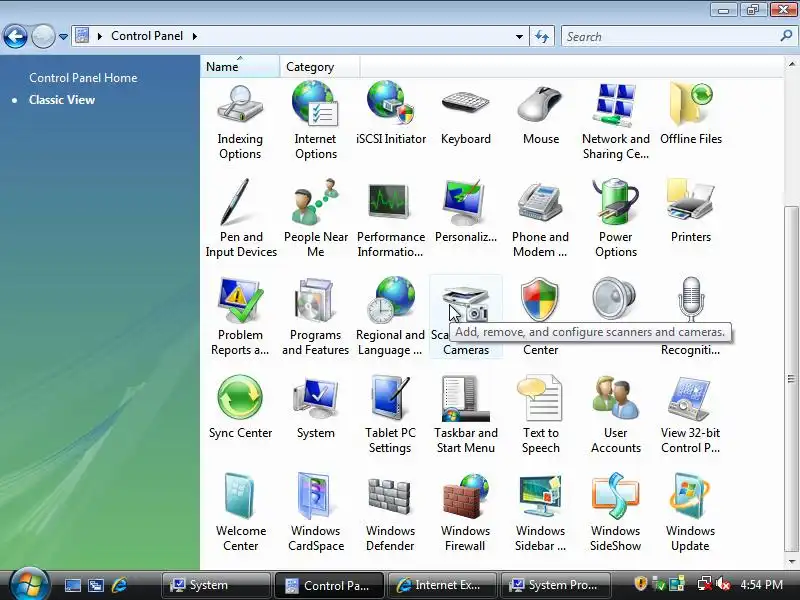This screenshot has height=600, width=800.
Task: Open the Keyboard settings icon
Action: (x=465, y=115)
